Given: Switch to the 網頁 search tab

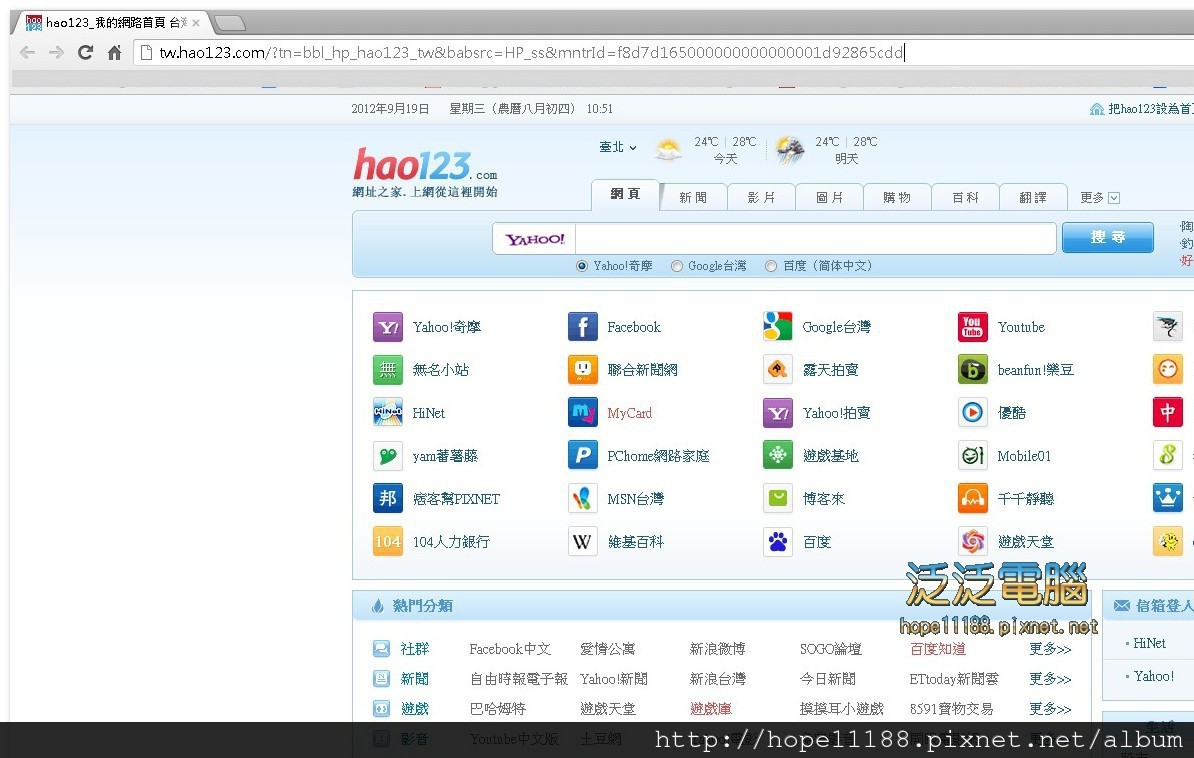Looking at the screenshot, I should point(625,195).
